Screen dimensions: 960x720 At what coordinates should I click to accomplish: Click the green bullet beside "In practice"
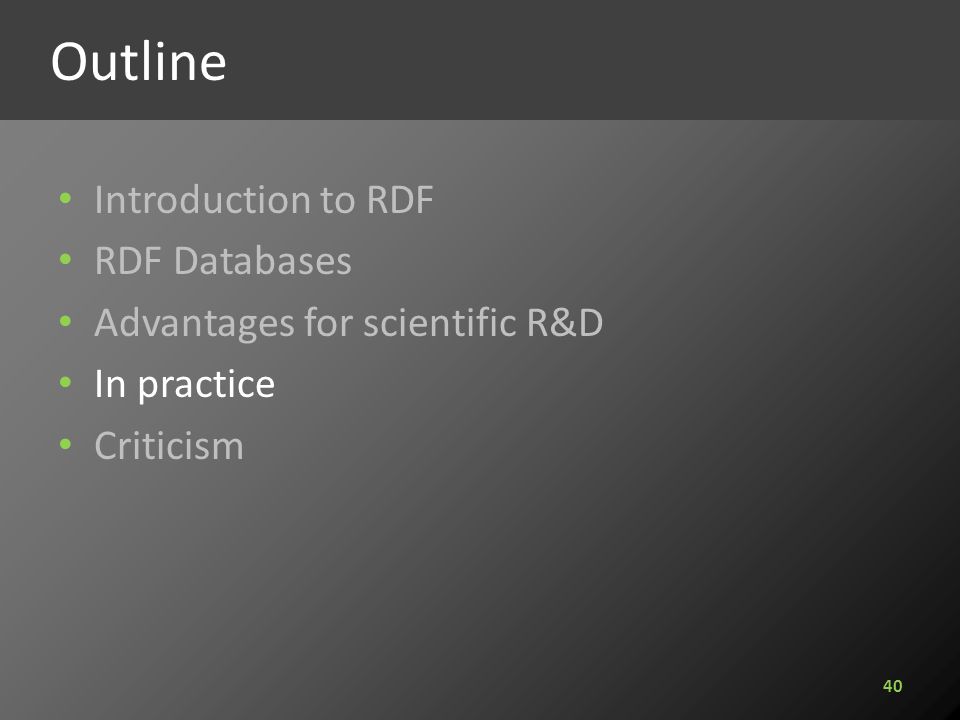coord(66,383)
